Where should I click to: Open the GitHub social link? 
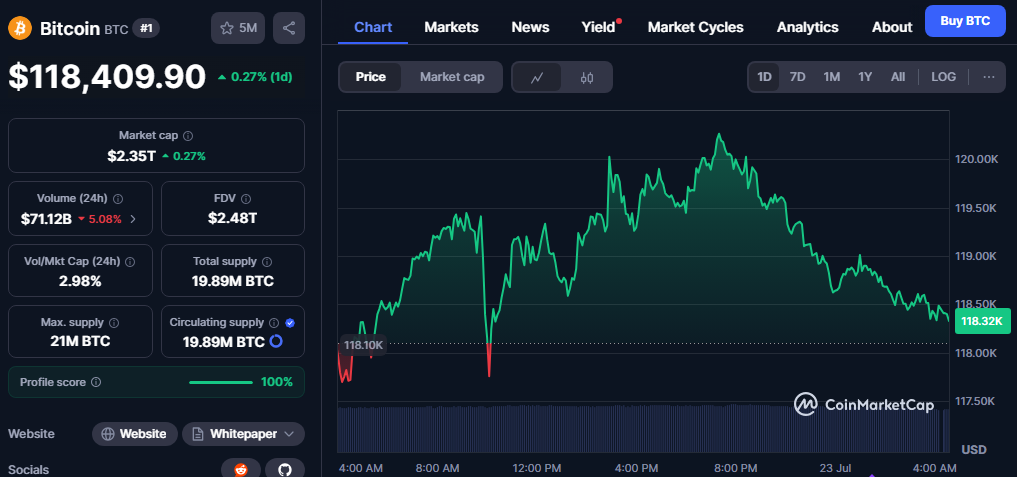pyautogui.click(x=285, y=469)
